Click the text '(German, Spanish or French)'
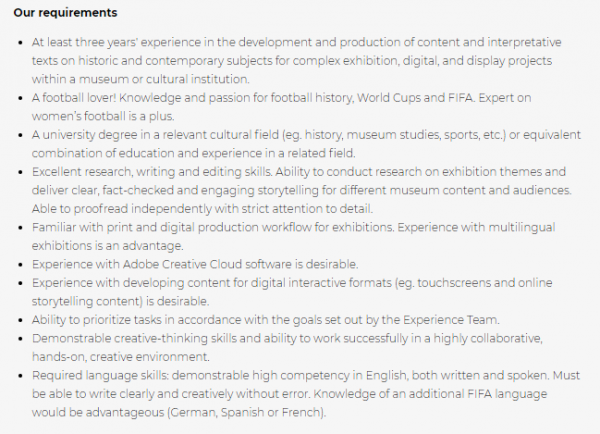The width and height of the screenshot is (600, 434). [x=246, y=413]
